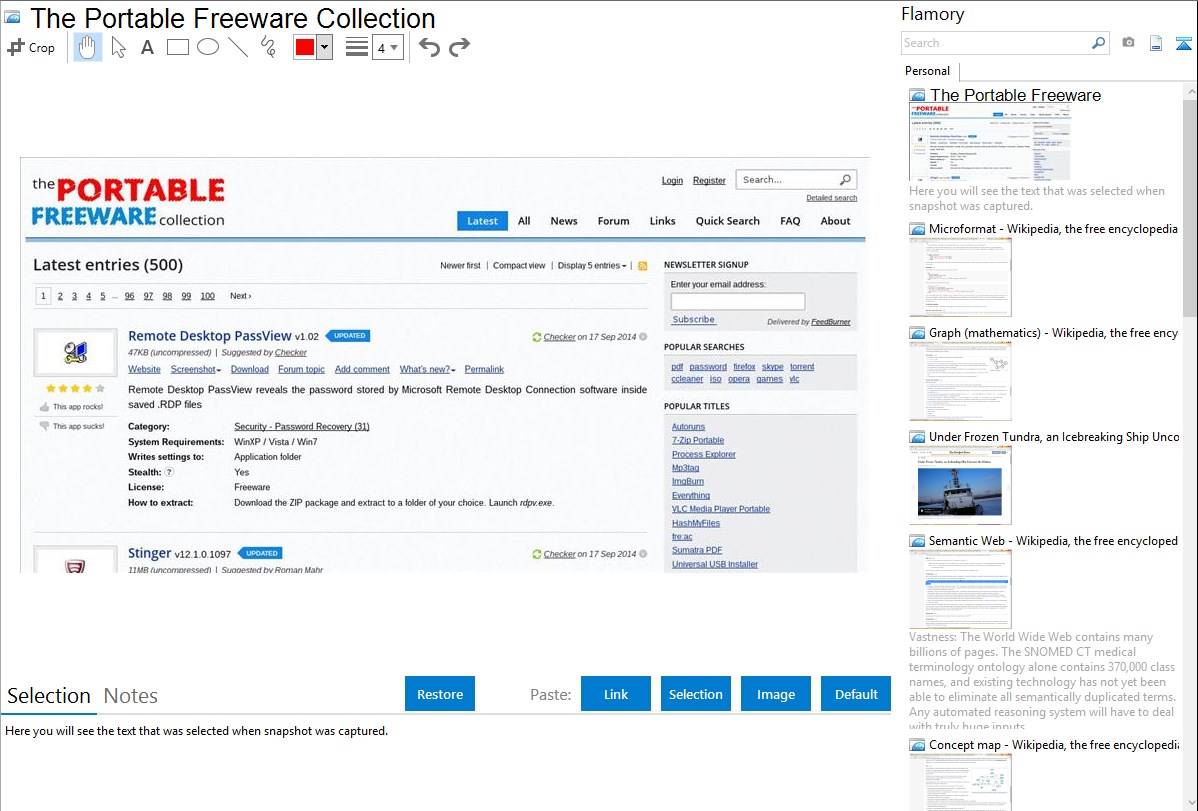Redo the last edit
The image size is (1198, 811).
click(459, 47)
